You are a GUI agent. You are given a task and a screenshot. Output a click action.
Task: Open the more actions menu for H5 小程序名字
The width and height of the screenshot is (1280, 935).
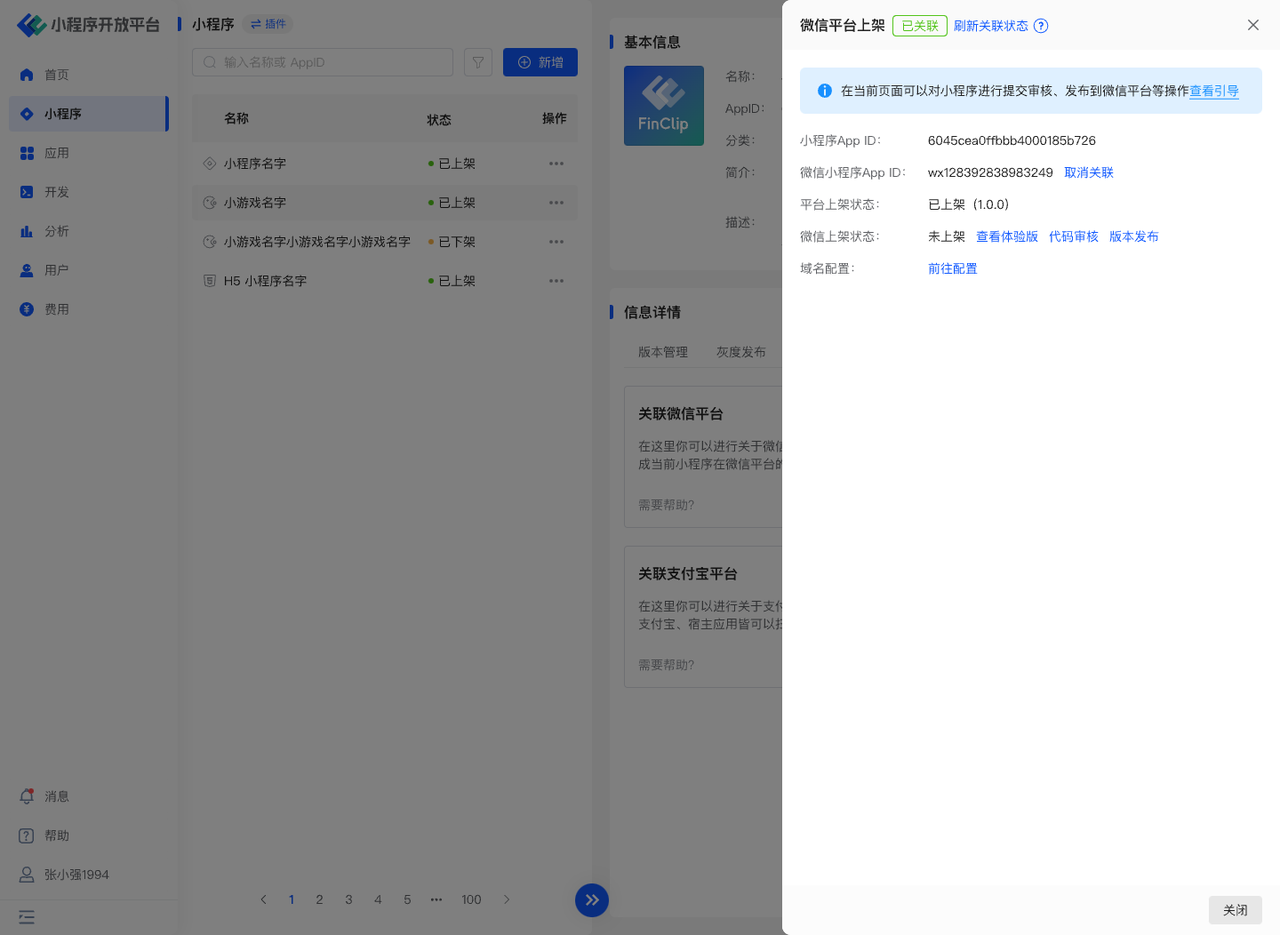click(x=556, y=281)
